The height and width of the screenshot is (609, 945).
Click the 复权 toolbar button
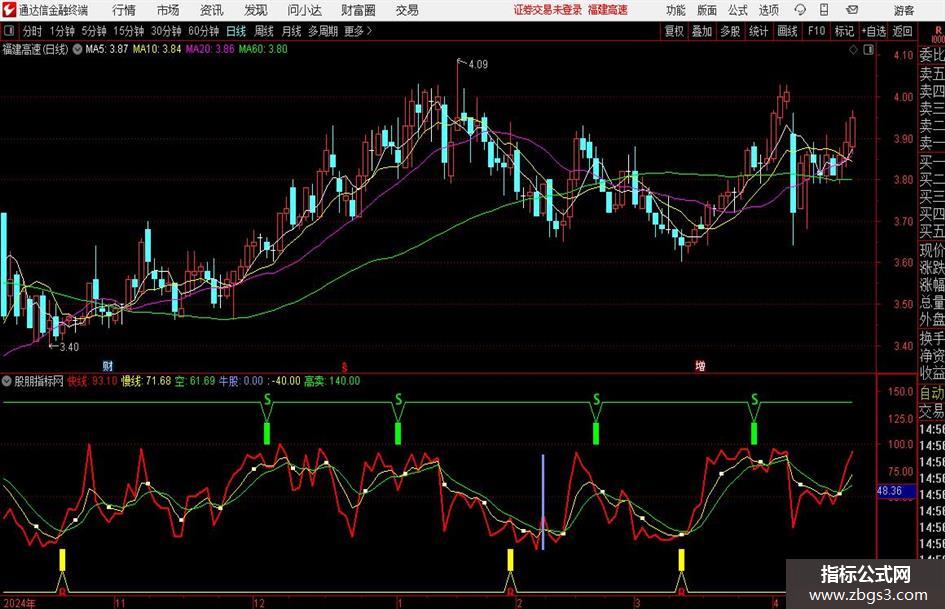[674, 31]
